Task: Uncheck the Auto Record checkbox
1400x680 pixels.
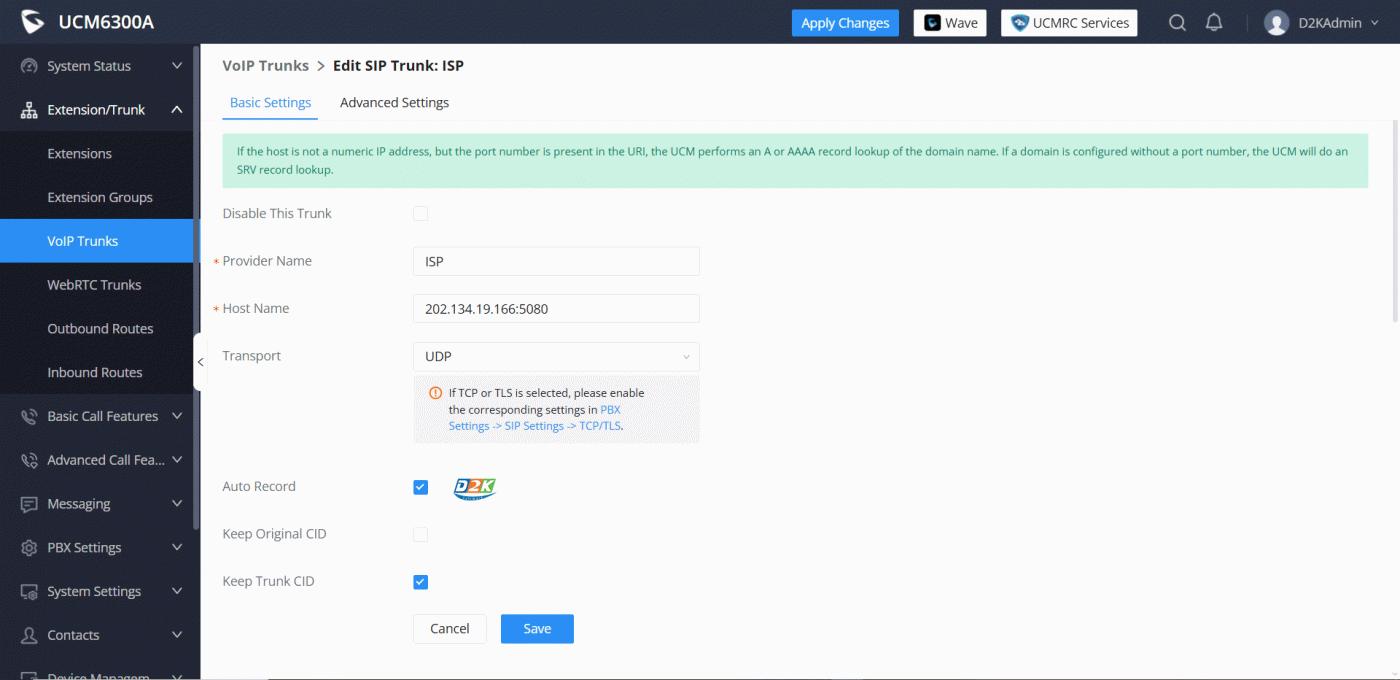Action: (421, 487)
